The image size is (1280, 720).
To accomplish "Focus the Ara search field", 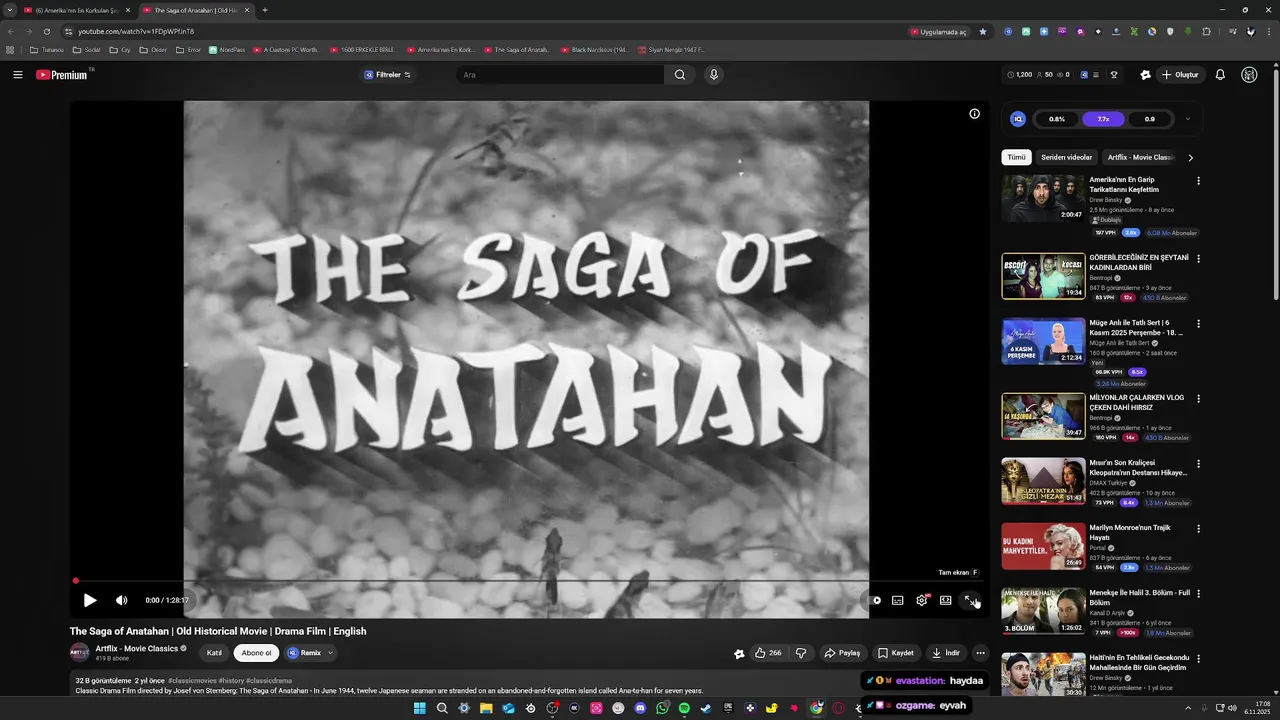I will tap(560, 75).
